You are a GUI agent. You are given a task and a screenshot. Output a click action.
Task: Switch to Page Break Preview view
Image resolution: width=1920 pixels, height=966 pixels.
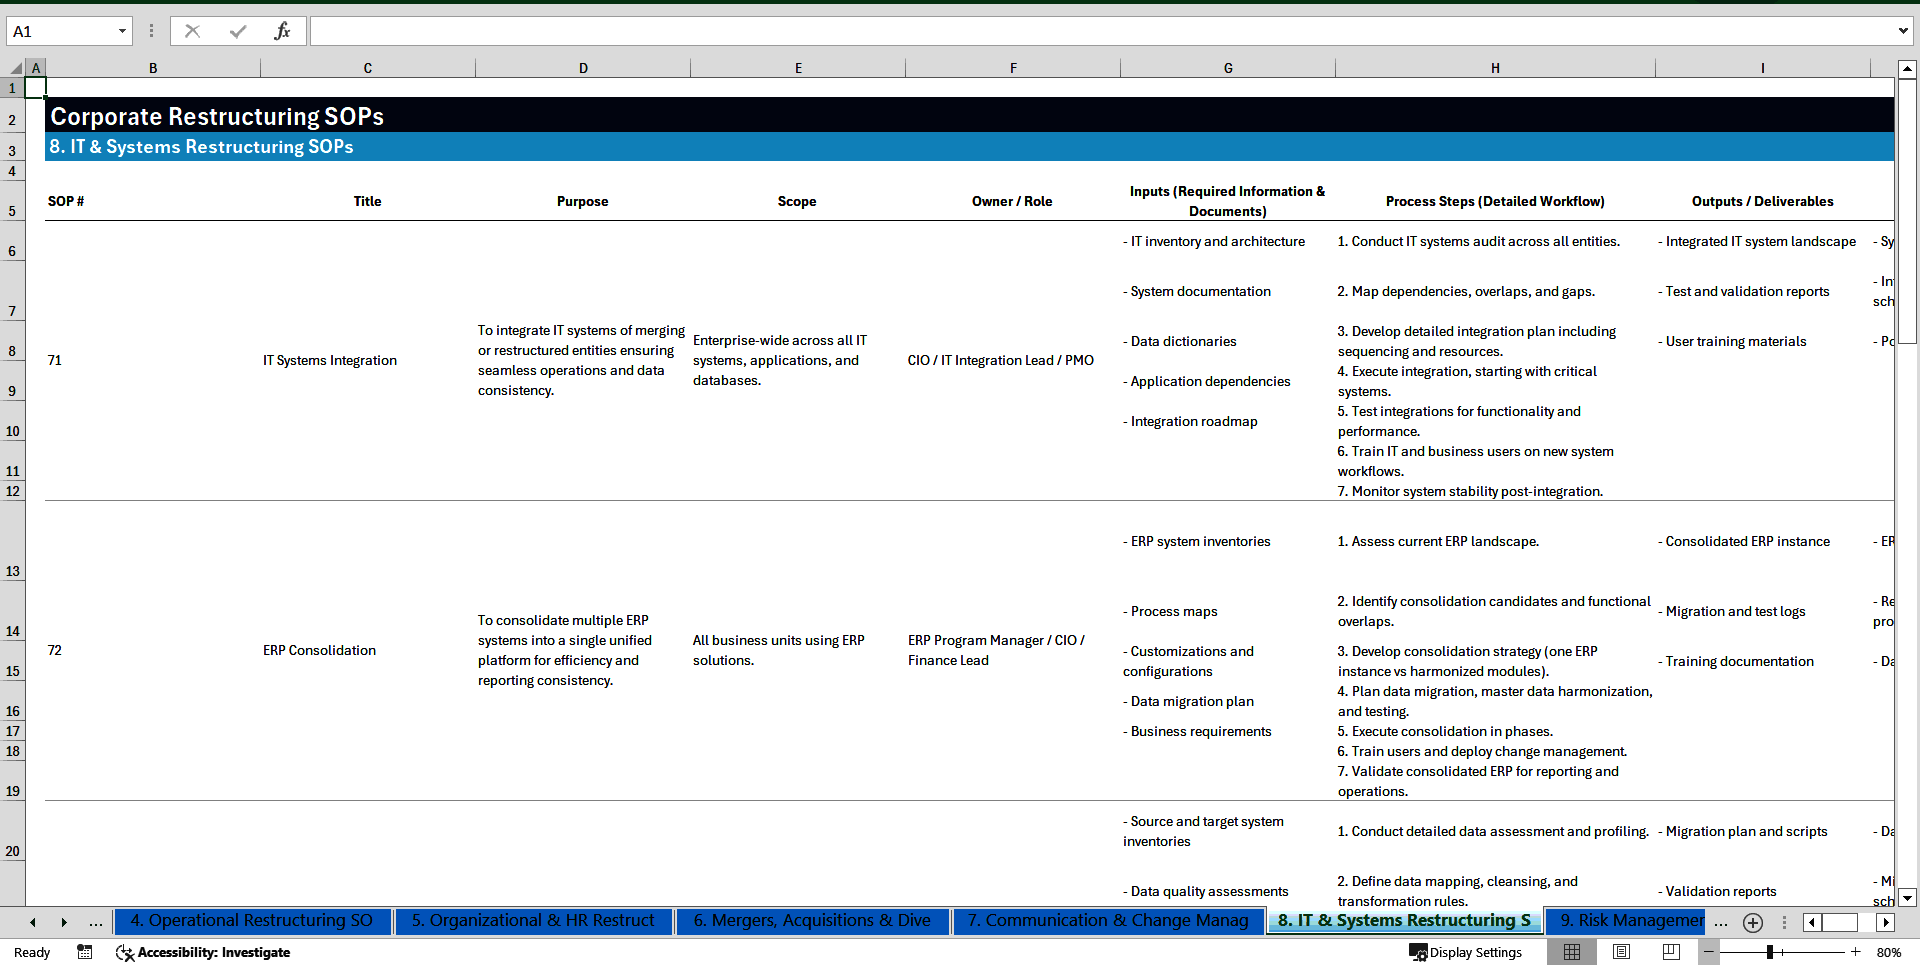tap(1671, 952)
